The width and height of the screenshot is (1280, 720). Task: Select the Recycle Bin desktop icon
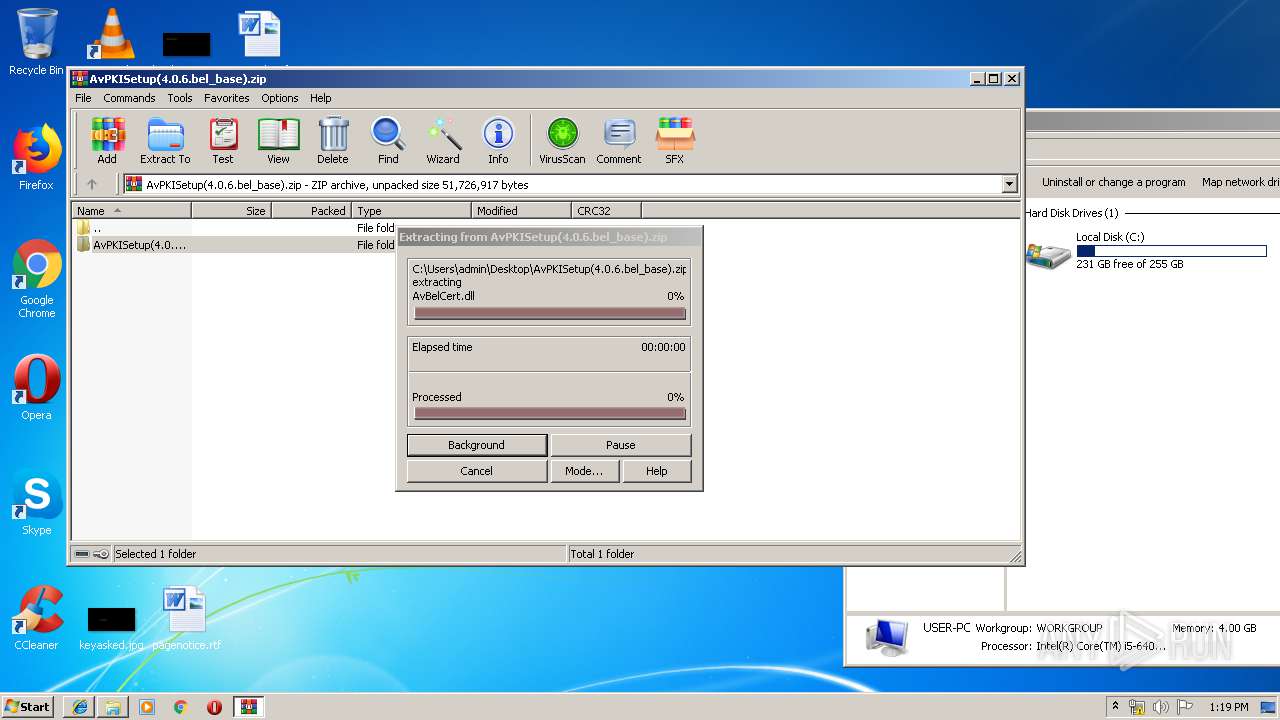coord(36,42)
